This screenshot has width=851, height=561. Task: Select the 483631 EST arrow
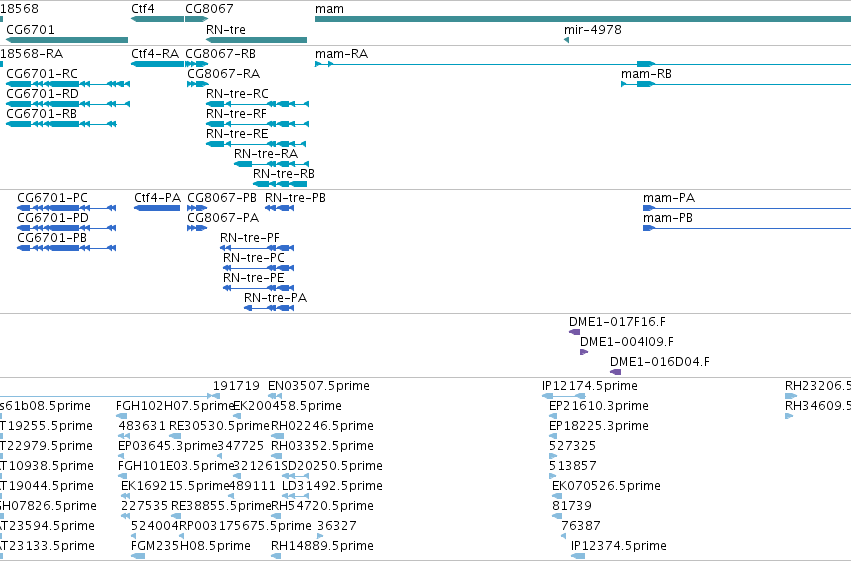click(x=124, y=436)
